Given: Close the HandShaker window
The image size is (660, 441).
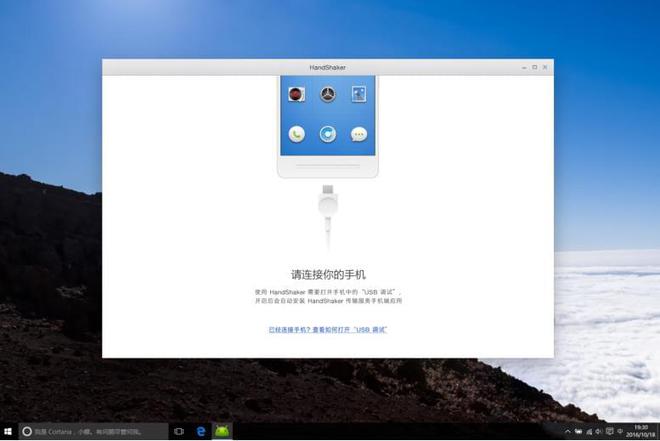Looking at the screenshot, I should [x=545, y=67].
